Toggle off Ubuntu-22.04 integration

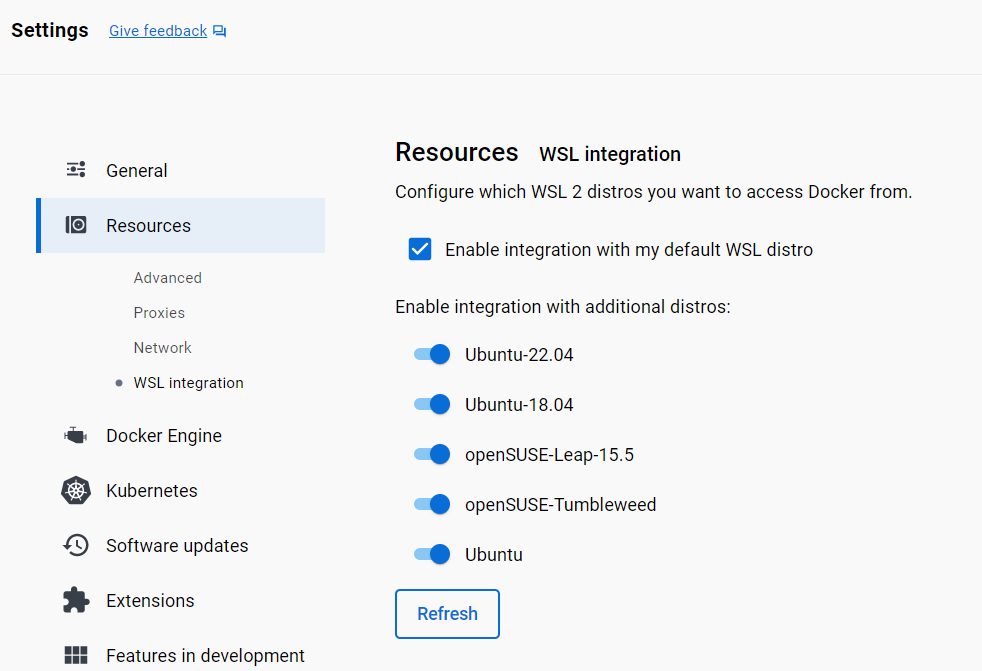click(432, 354)
